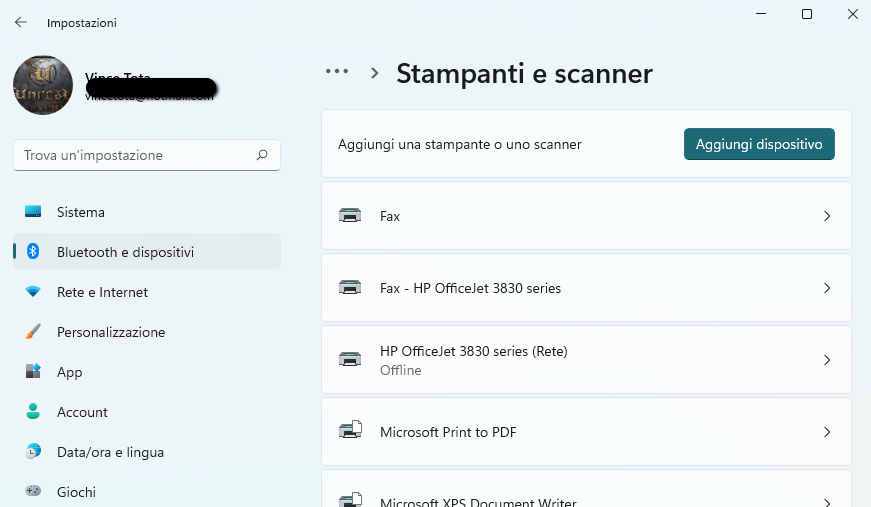
Task: Expand Microsoft Print to PDF chevron
Action: tap(827, 432)
